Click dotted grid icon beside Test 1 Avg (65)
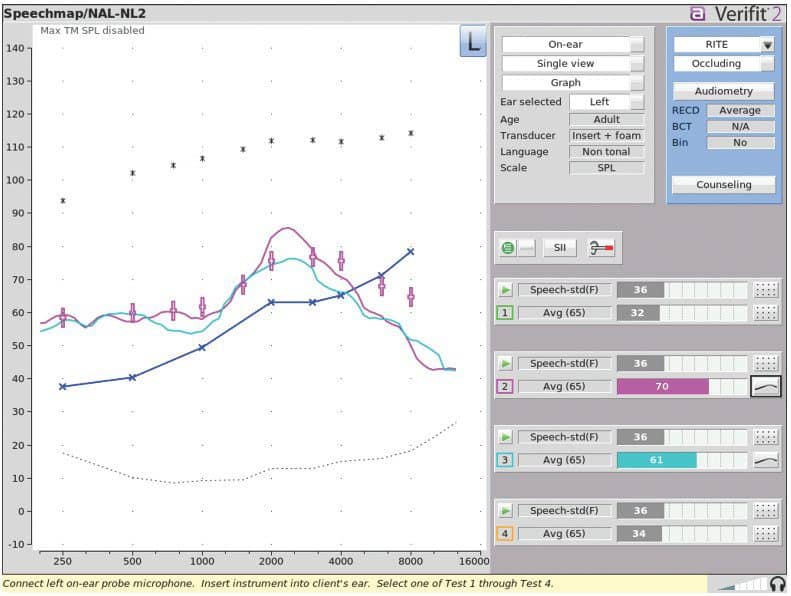791x596 pixels. point(766,313)
